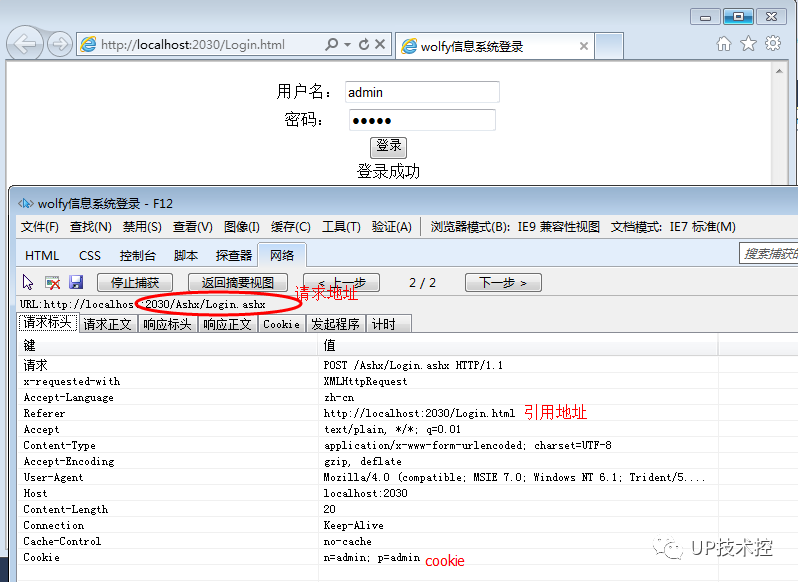
Task: Click the 值 column header
Action: pyautogui.click(x=518, y=345)
